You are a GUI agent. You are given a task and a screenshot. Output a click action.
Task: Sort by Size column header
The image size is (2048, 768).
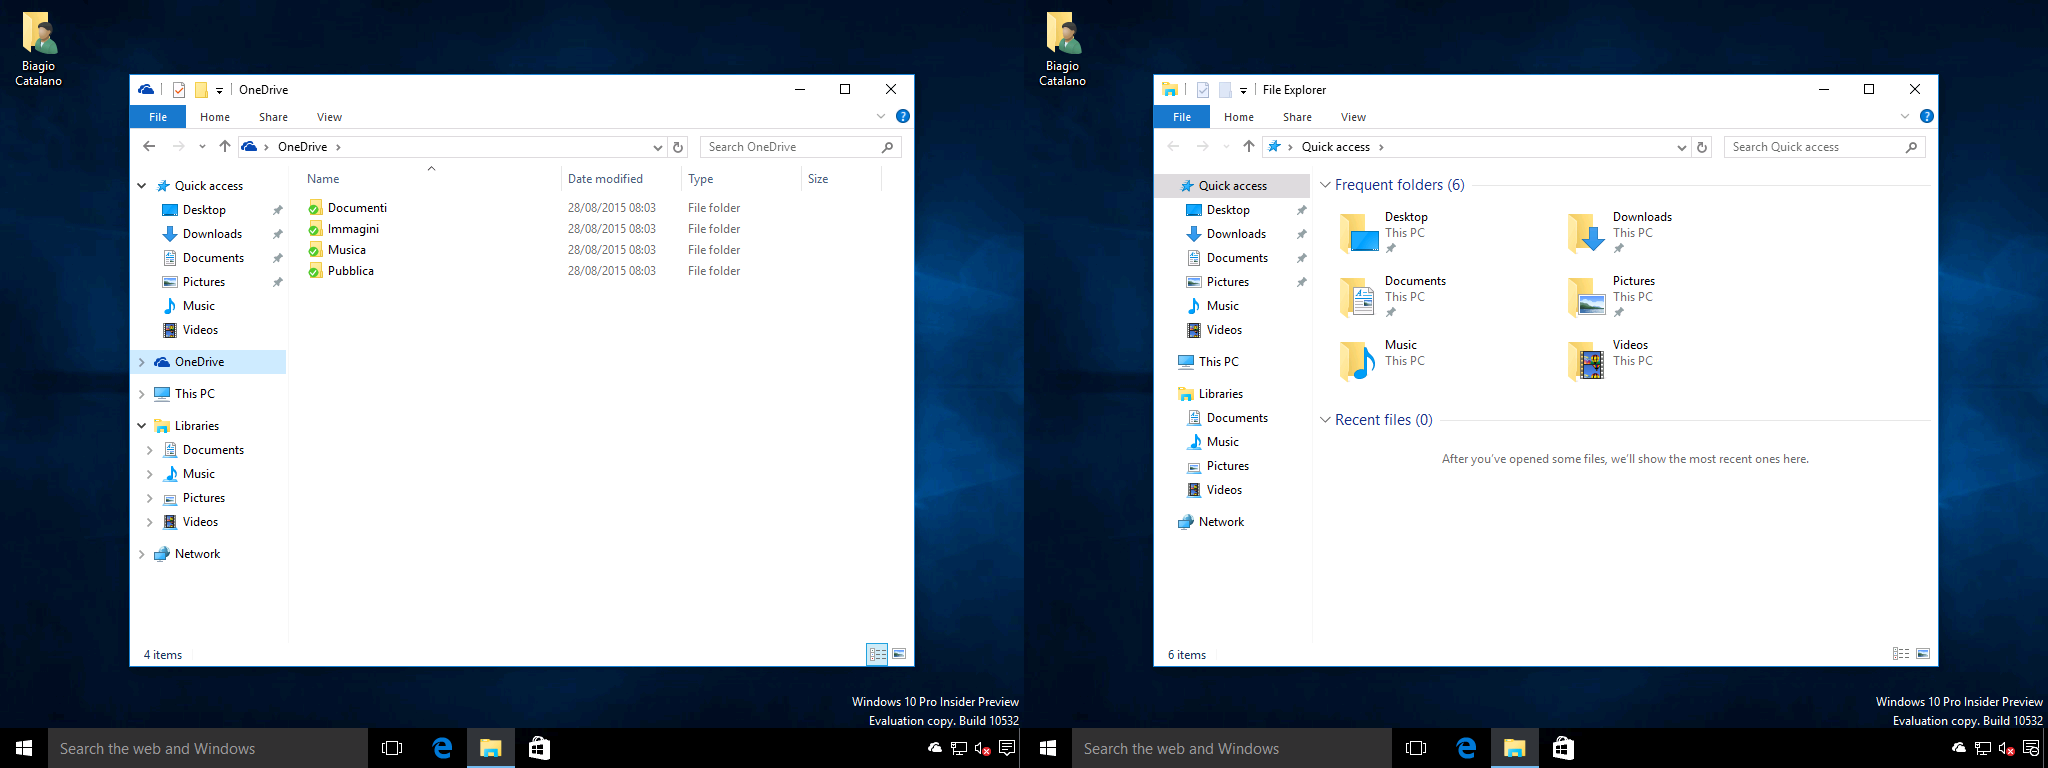(841, 179)
